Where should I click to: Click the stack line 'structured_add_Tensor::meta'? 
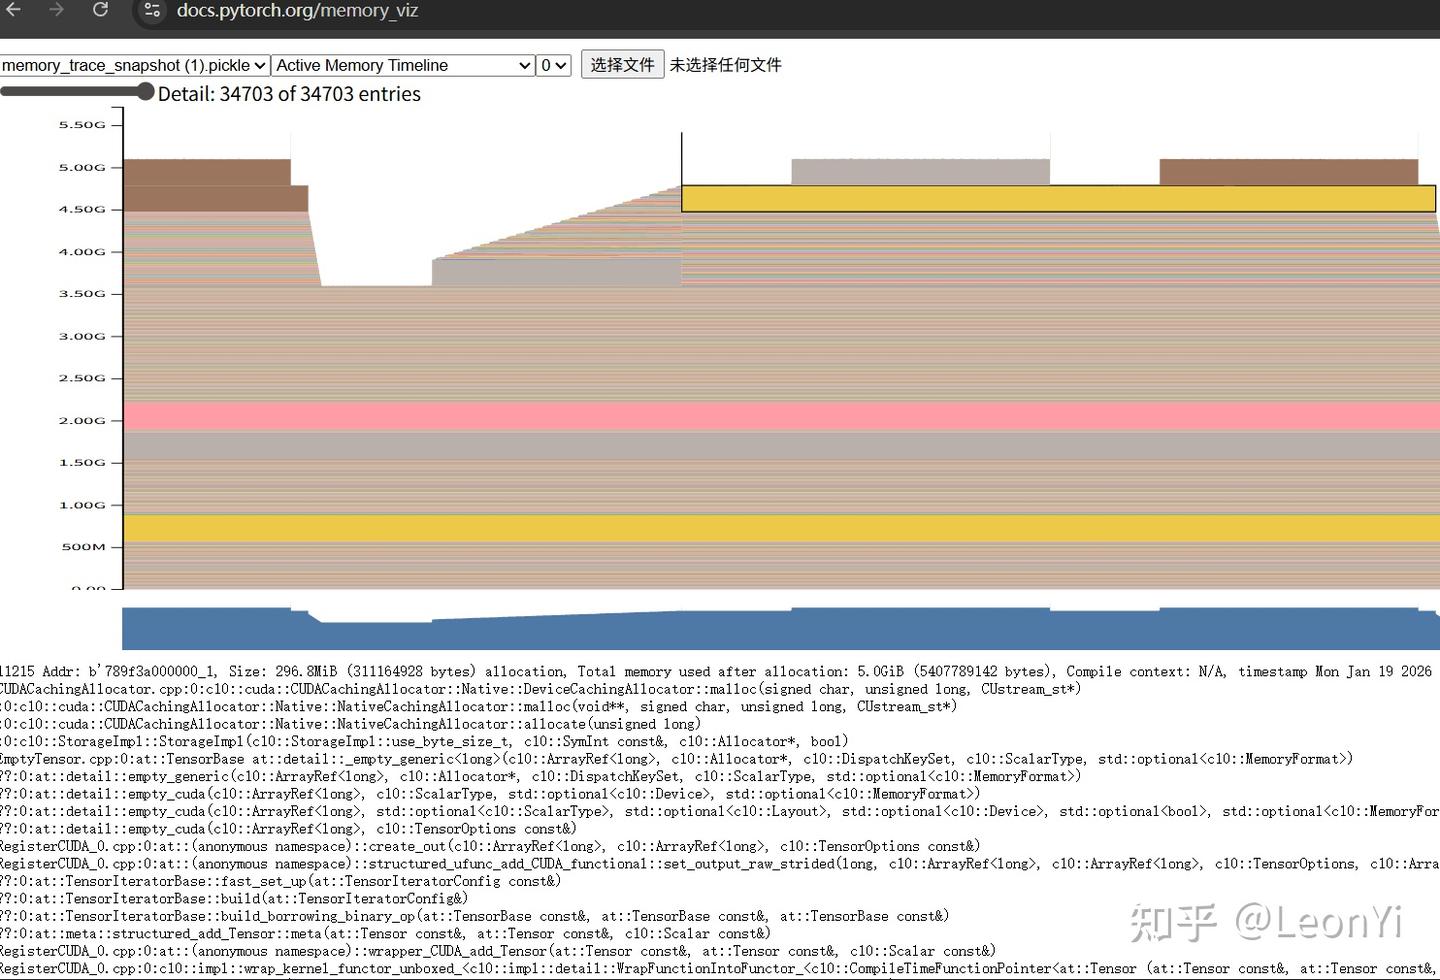click(x=385, y=933)
